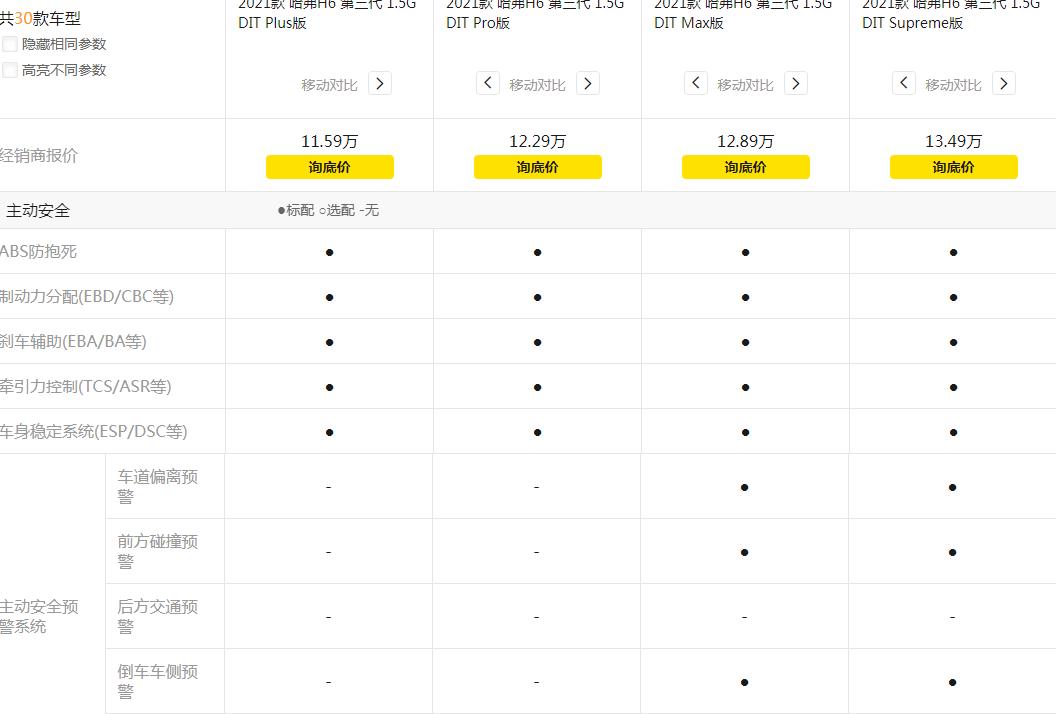Check the 隐藏相同参数 checkbox

10,44
